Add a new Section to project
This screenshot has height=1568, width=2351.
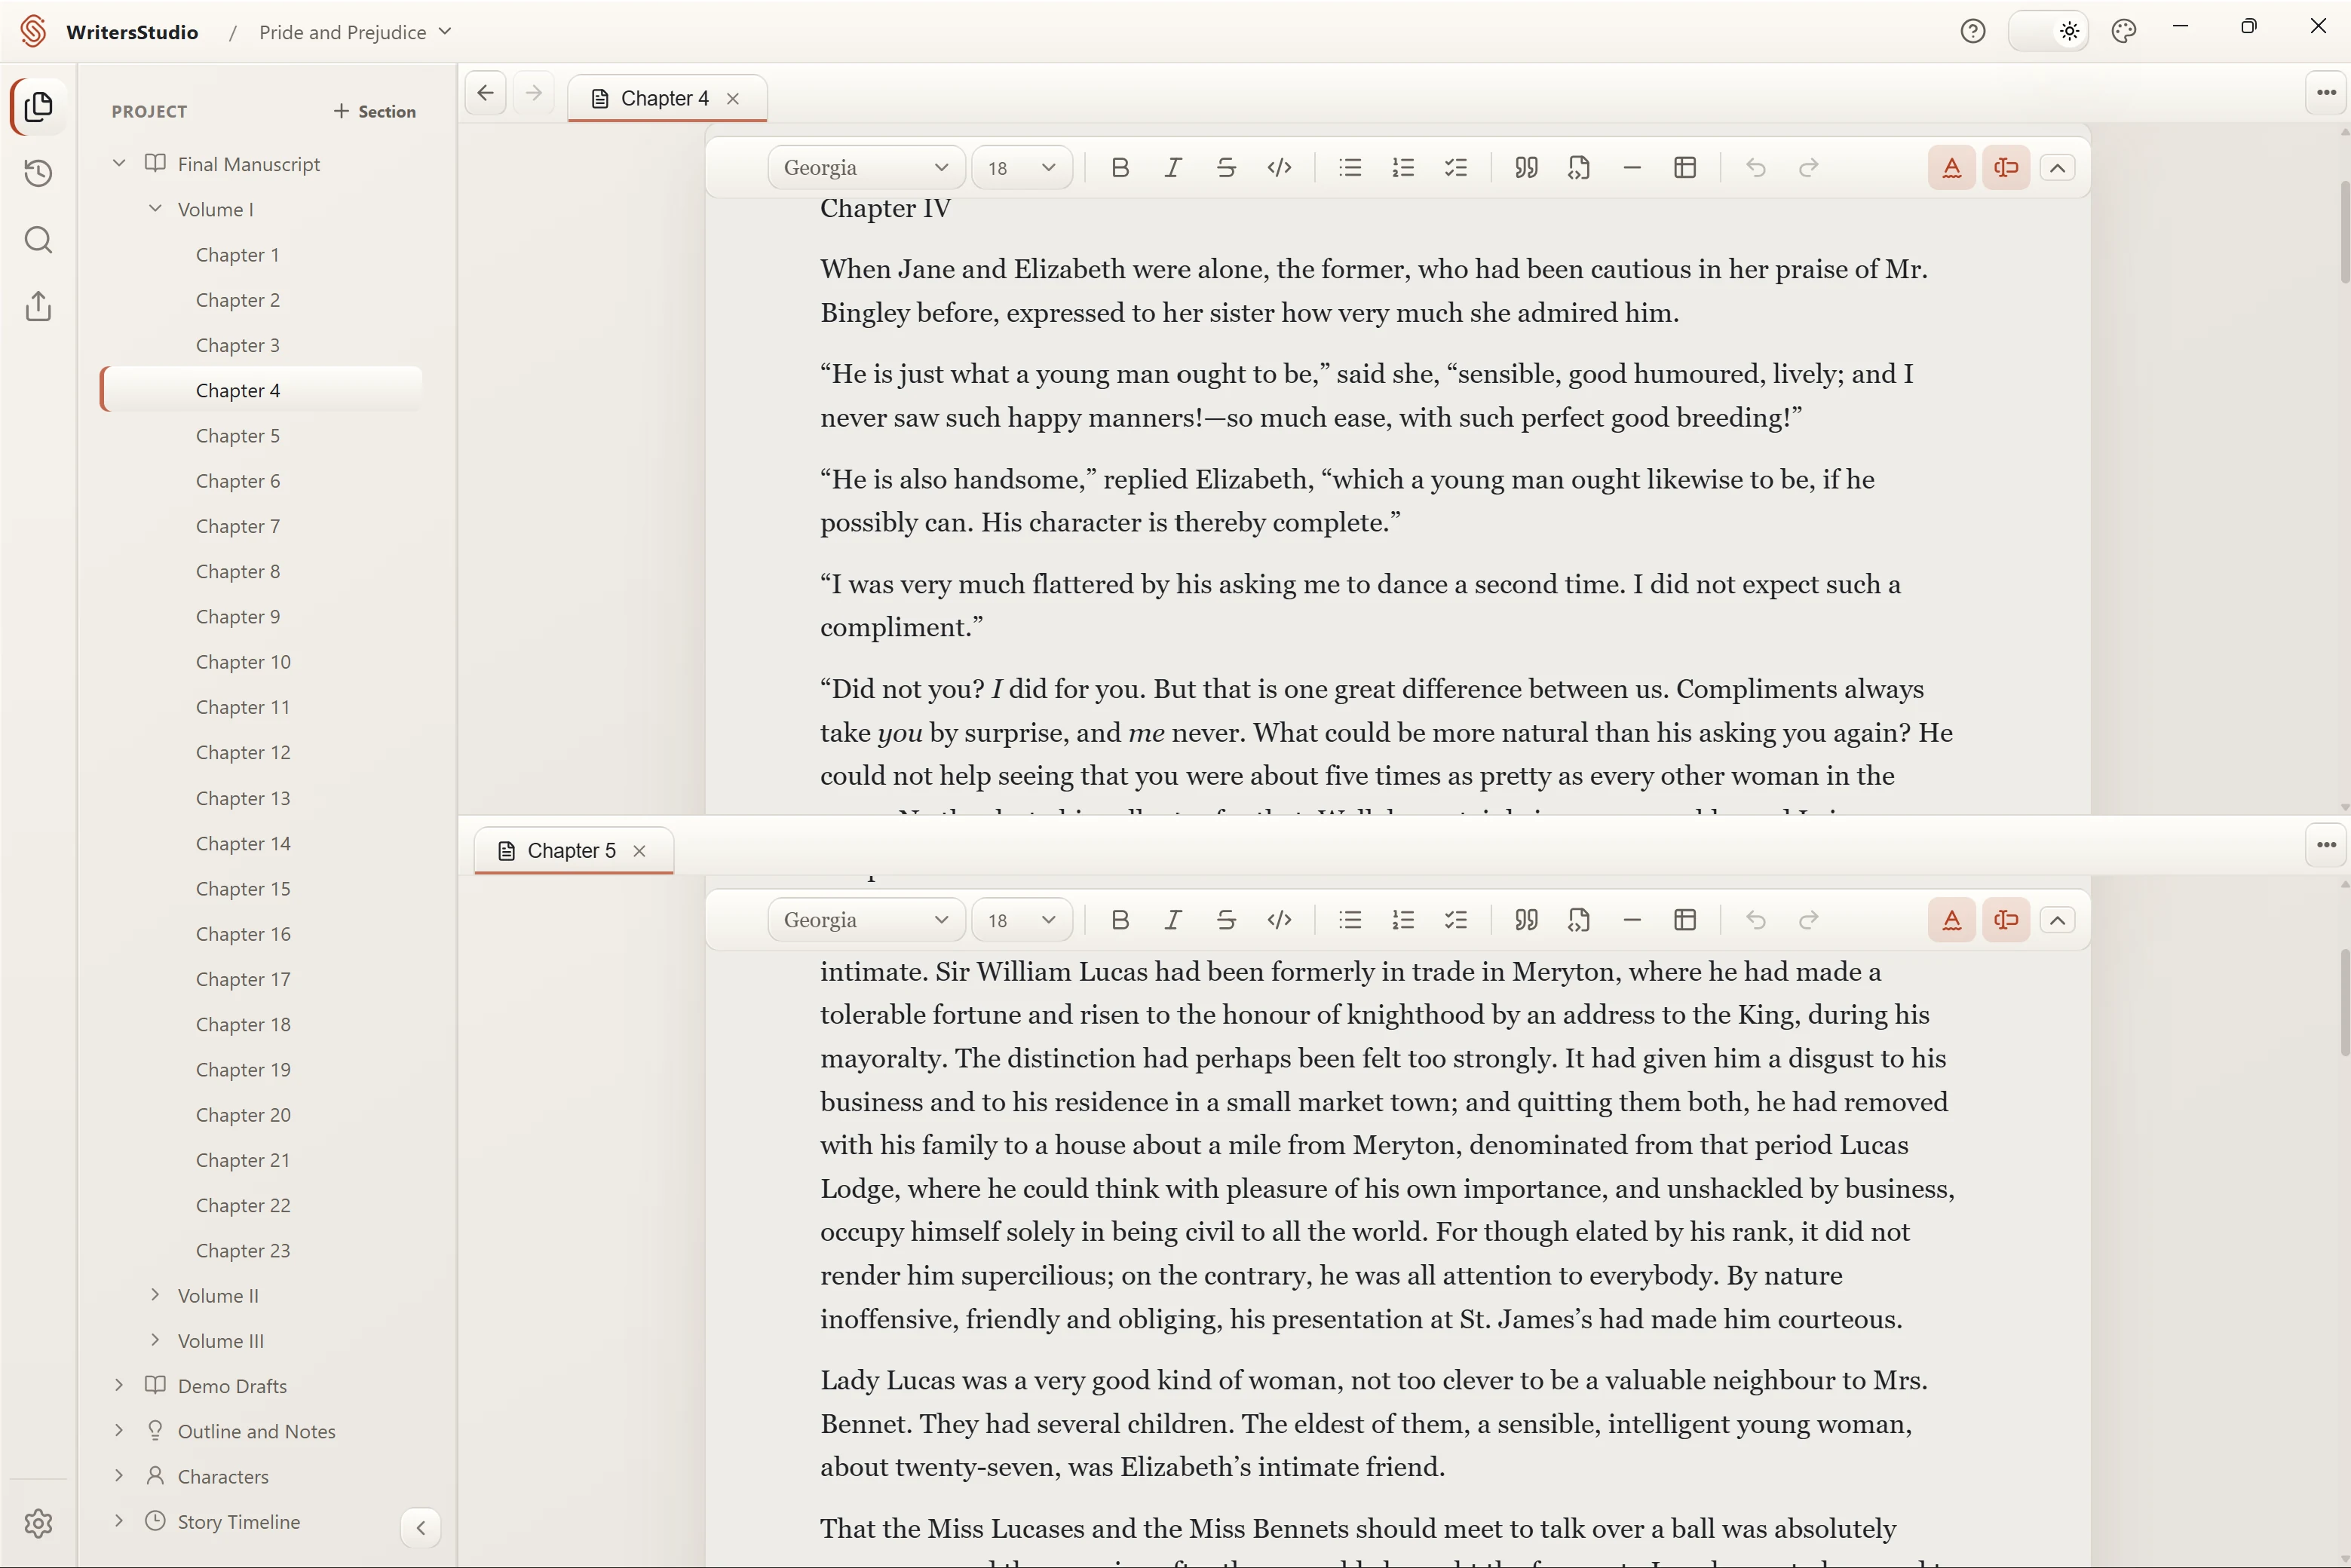[x=375, y=111]
